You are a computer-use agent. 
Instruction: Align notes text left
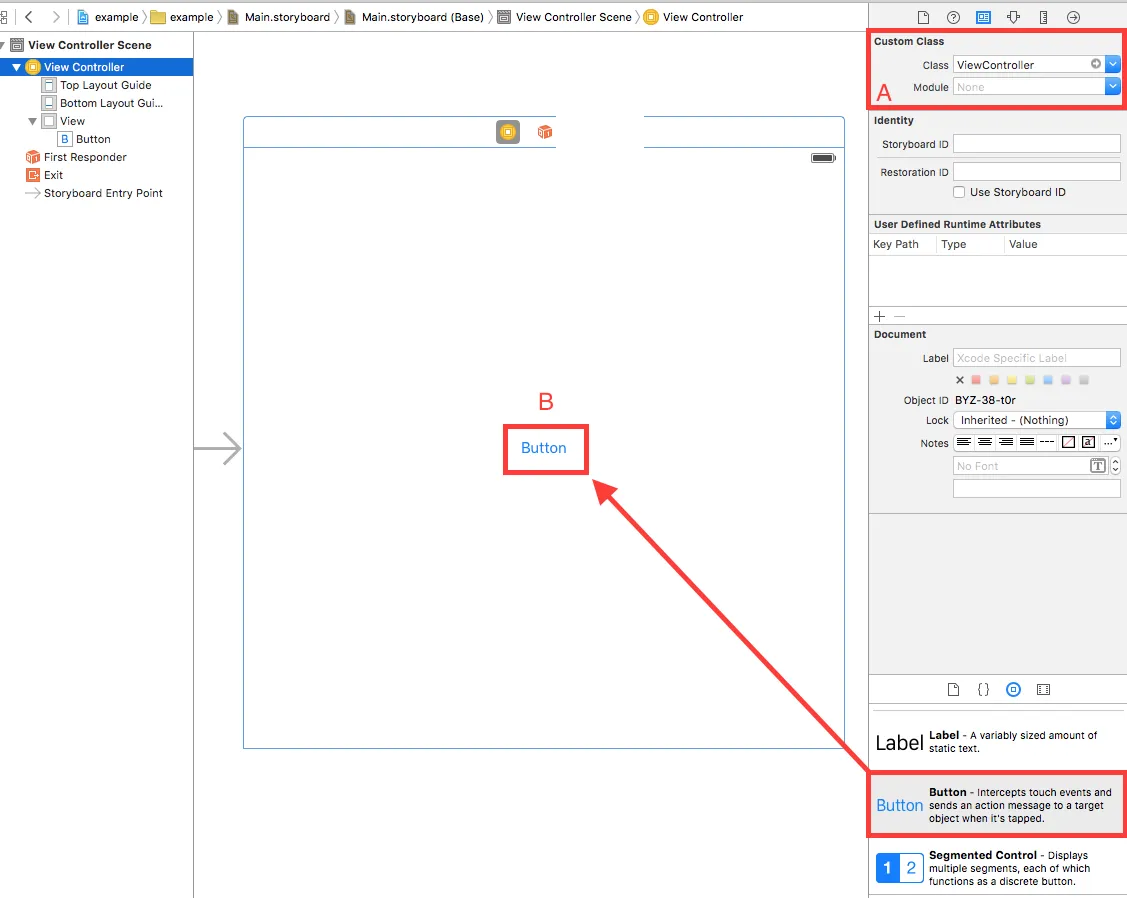[964, 442]
